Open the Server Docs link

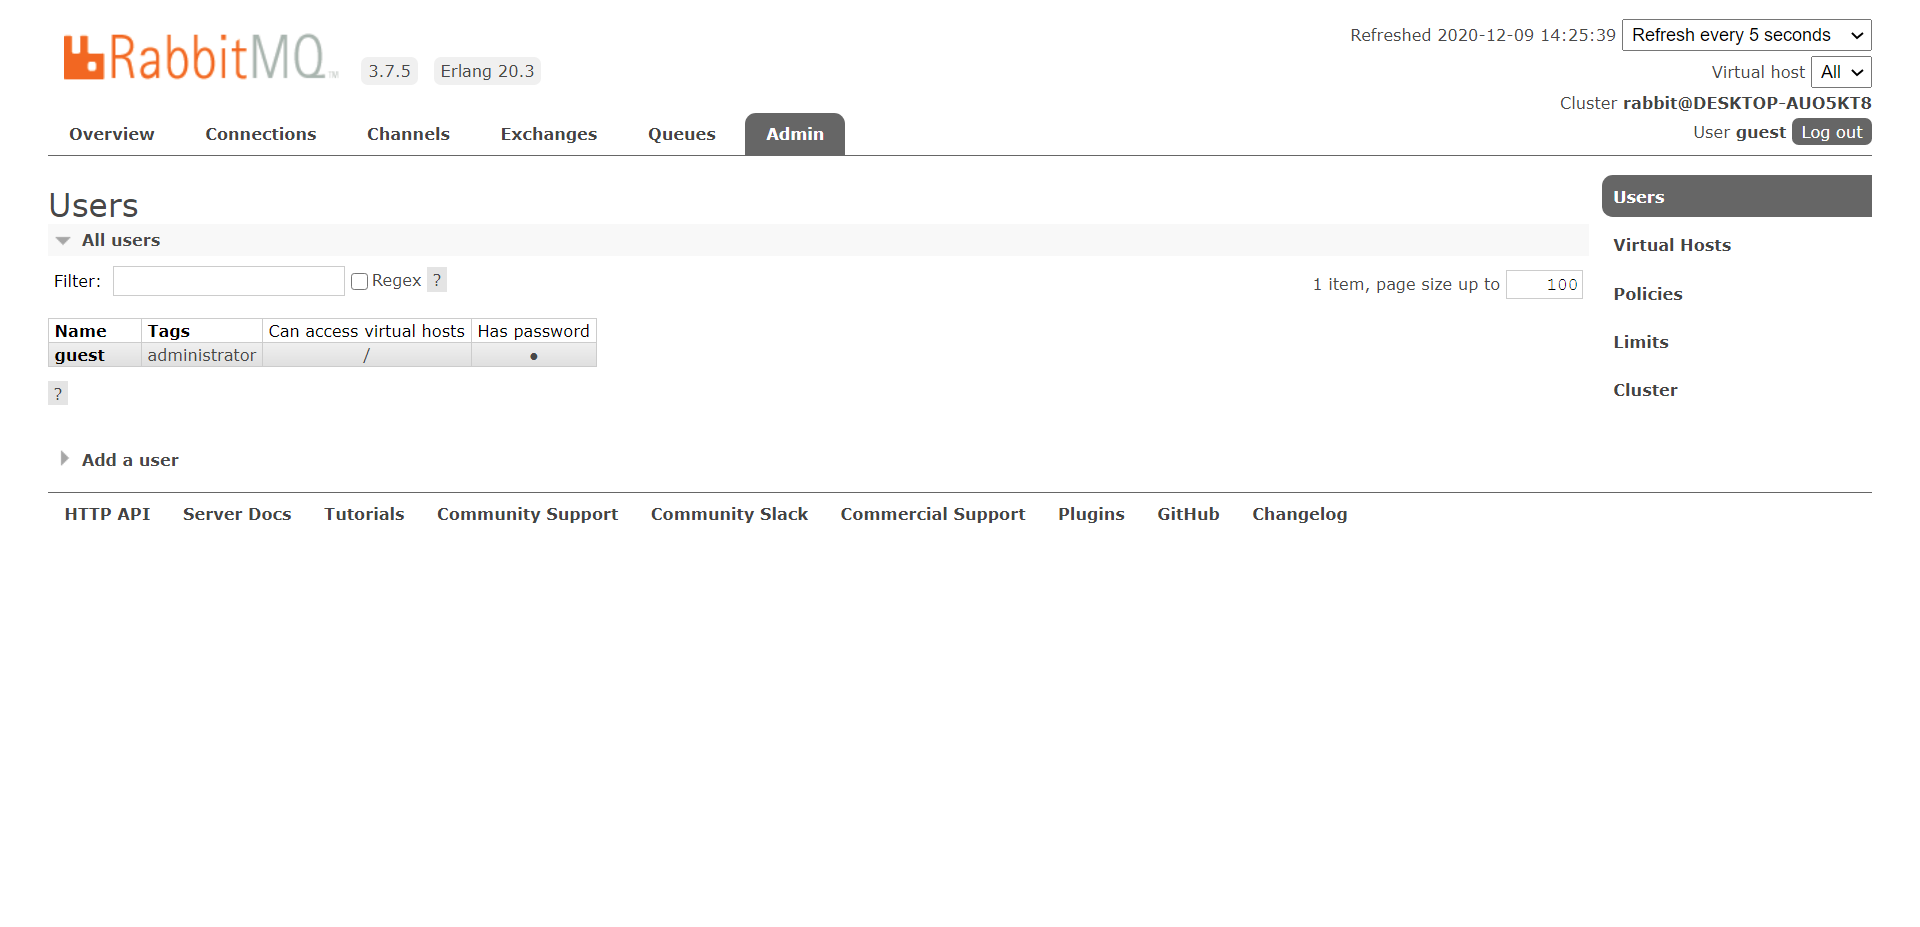237,514
